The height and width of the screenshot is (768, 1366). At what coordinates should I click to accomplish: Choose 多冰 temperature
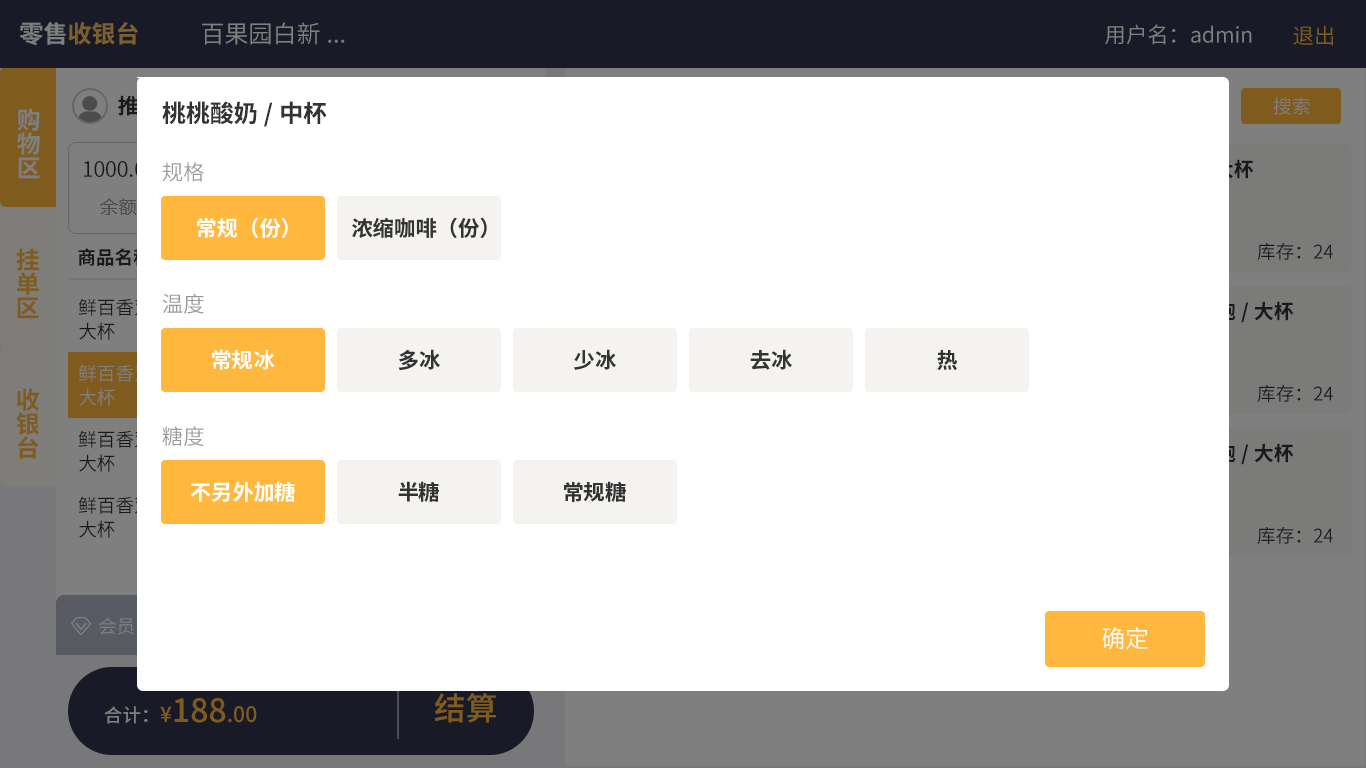click(419, 360)
